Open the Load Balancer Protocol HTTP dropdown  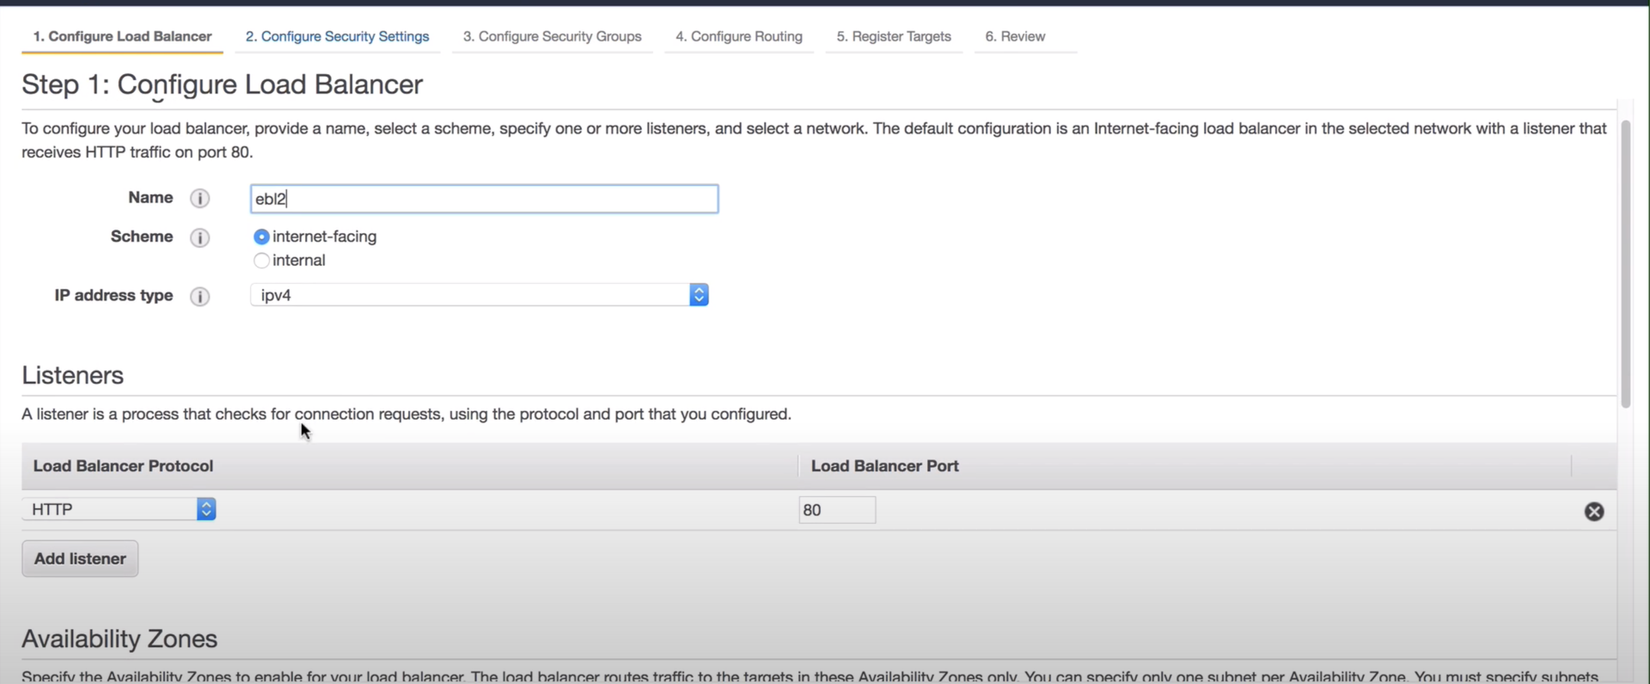(119, 510)
